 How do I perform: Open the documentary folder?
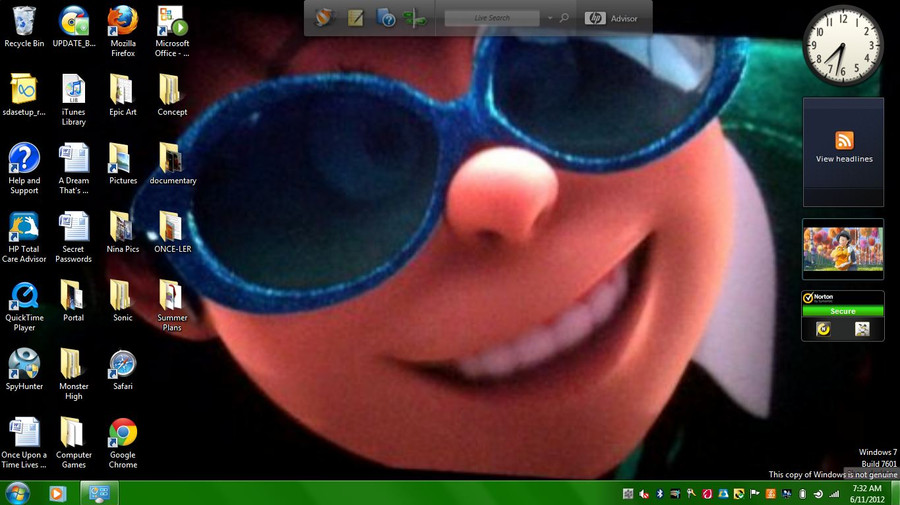(172, 164)
